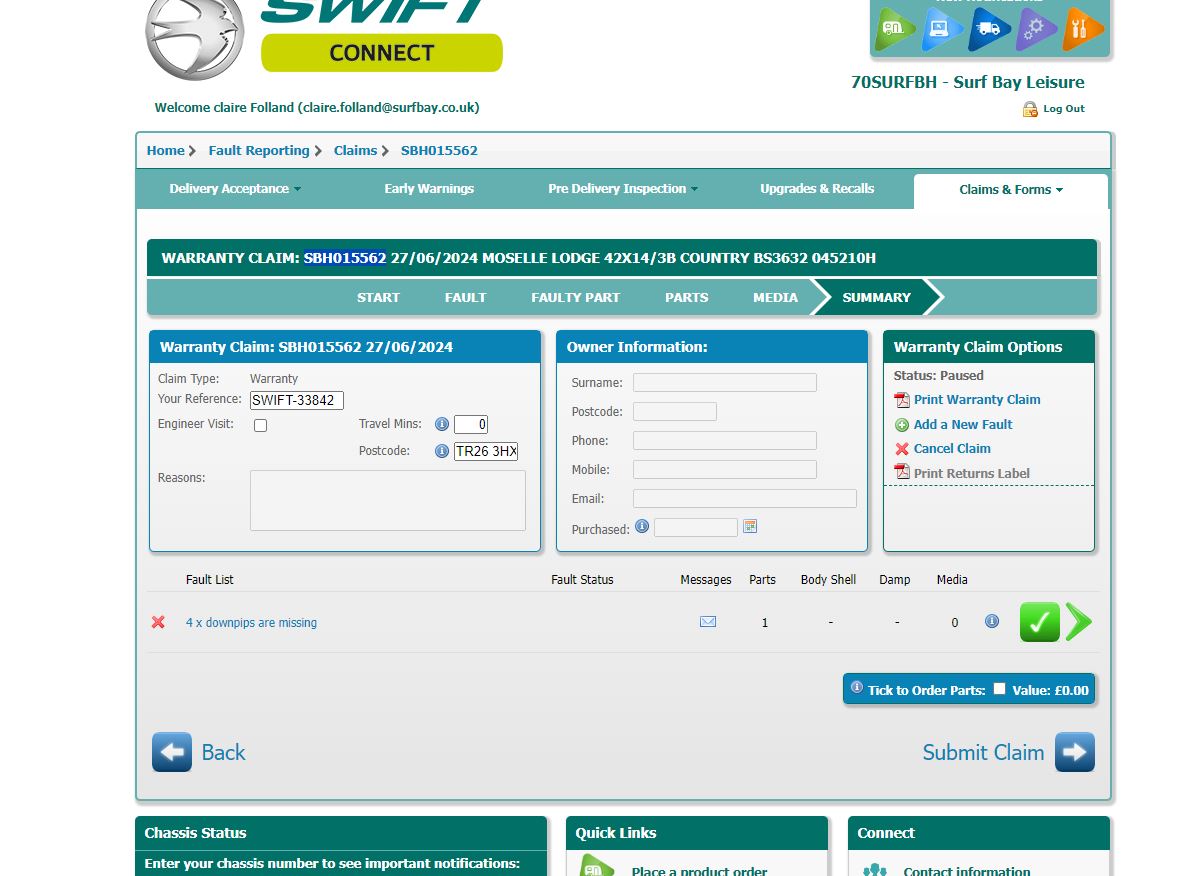The image size is (1197, 876).
Task: Click the green arrow next to the tick
Action: click(1079, 622)
